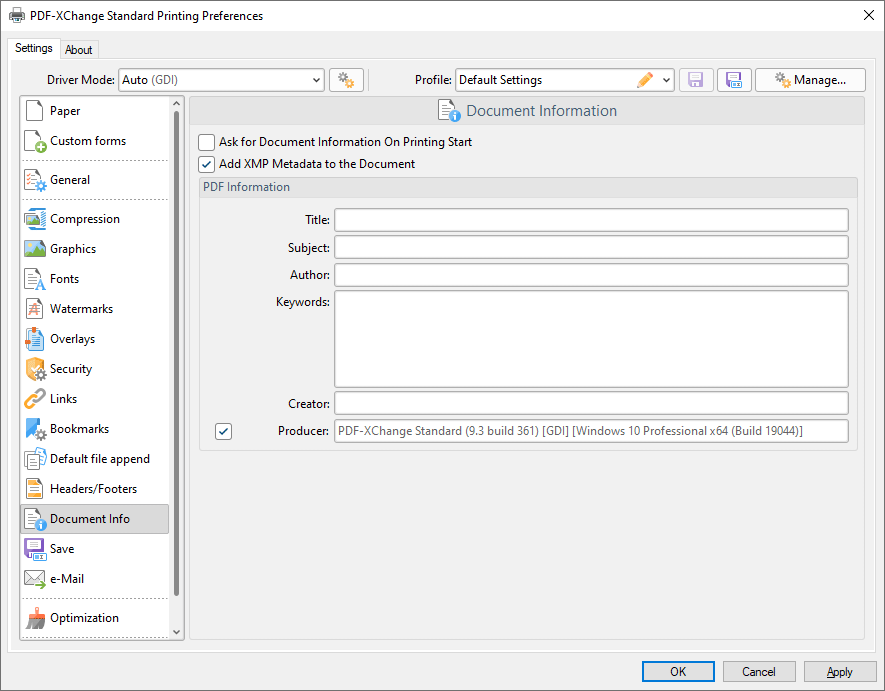Viewport: 885px width, 691px height.
Task: Select the Overlays icon
Action: (34, 339)
